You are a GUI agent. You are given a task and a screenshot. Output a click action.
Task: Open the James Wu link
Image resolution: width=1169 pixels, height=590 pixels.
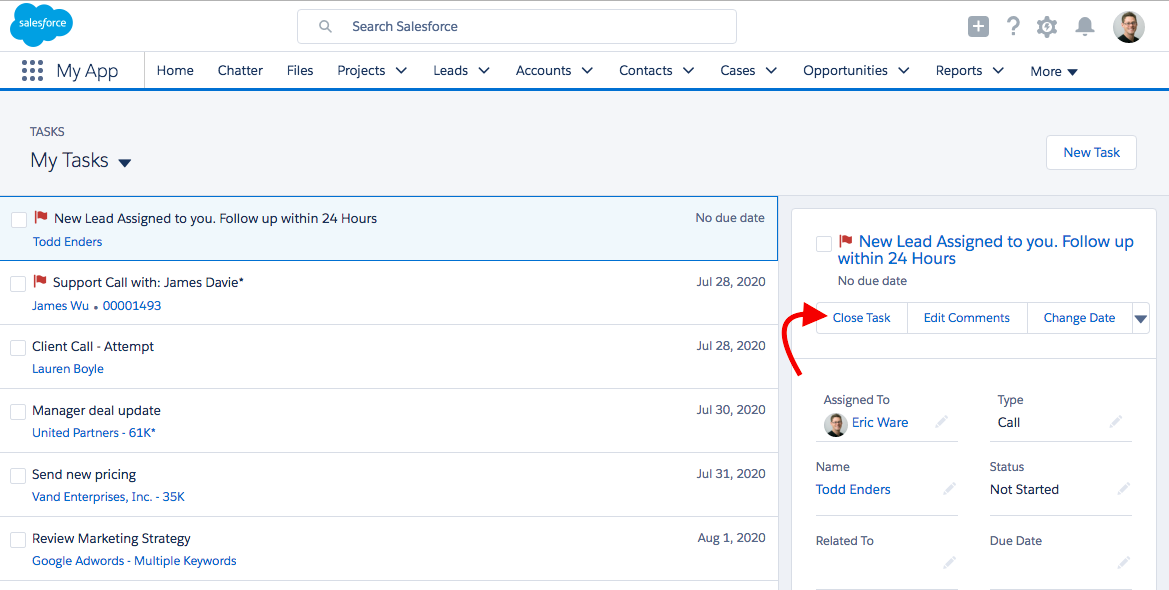click(x=60, y=306)
